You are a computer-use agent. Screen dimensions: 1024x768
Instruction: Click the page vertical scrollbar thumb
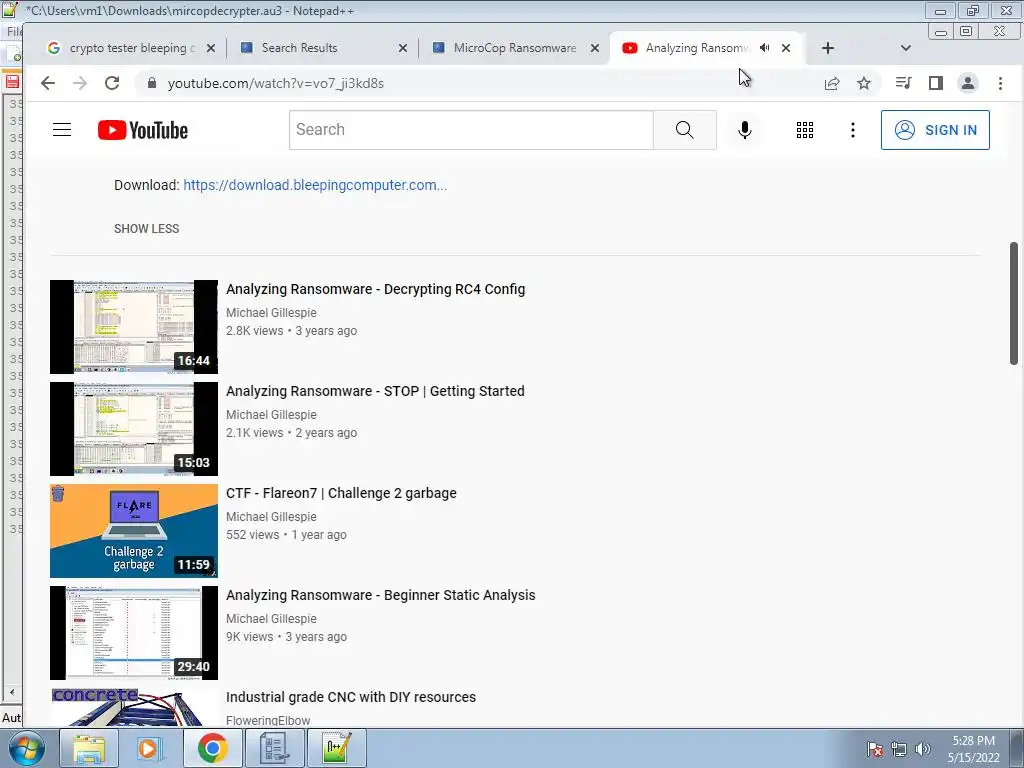(1014, 303)
